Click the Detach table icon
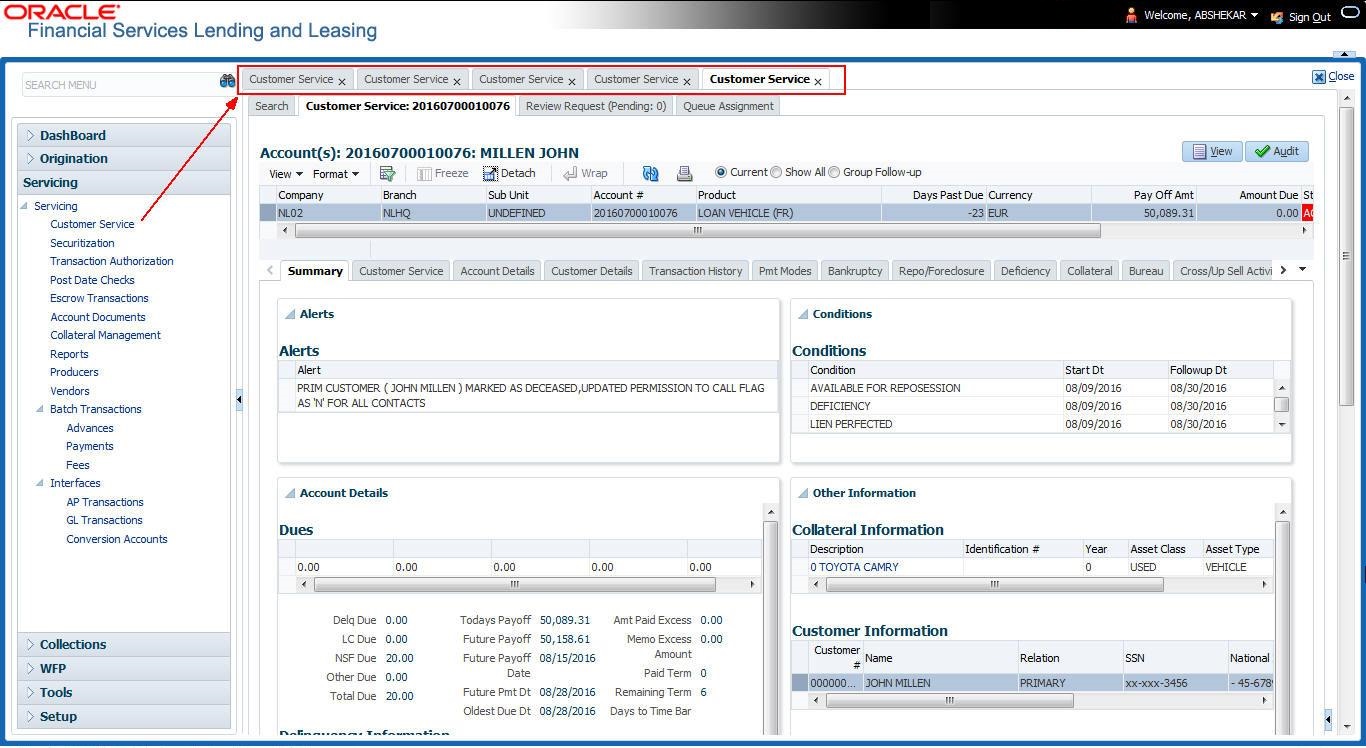 pyautogui.click(x=509, y=173)
